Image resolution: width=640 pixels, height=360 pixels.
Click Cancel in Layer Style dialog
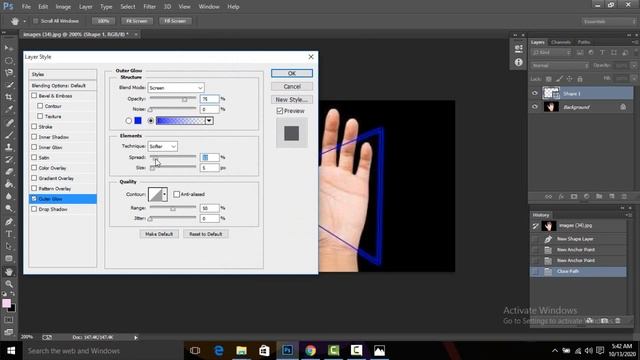292,87
